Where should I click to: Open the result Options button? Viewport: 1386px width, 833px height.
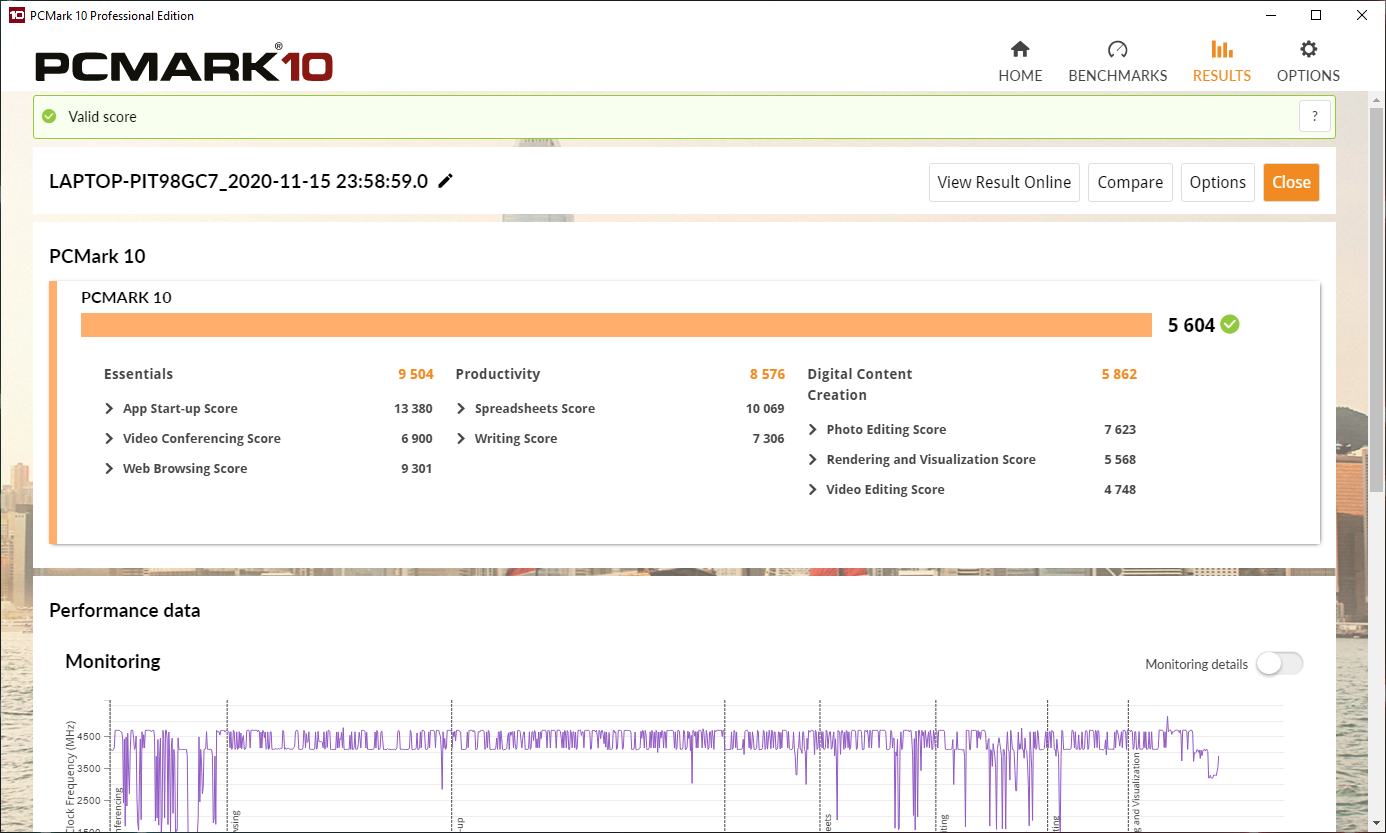(x=1217, y=182)
